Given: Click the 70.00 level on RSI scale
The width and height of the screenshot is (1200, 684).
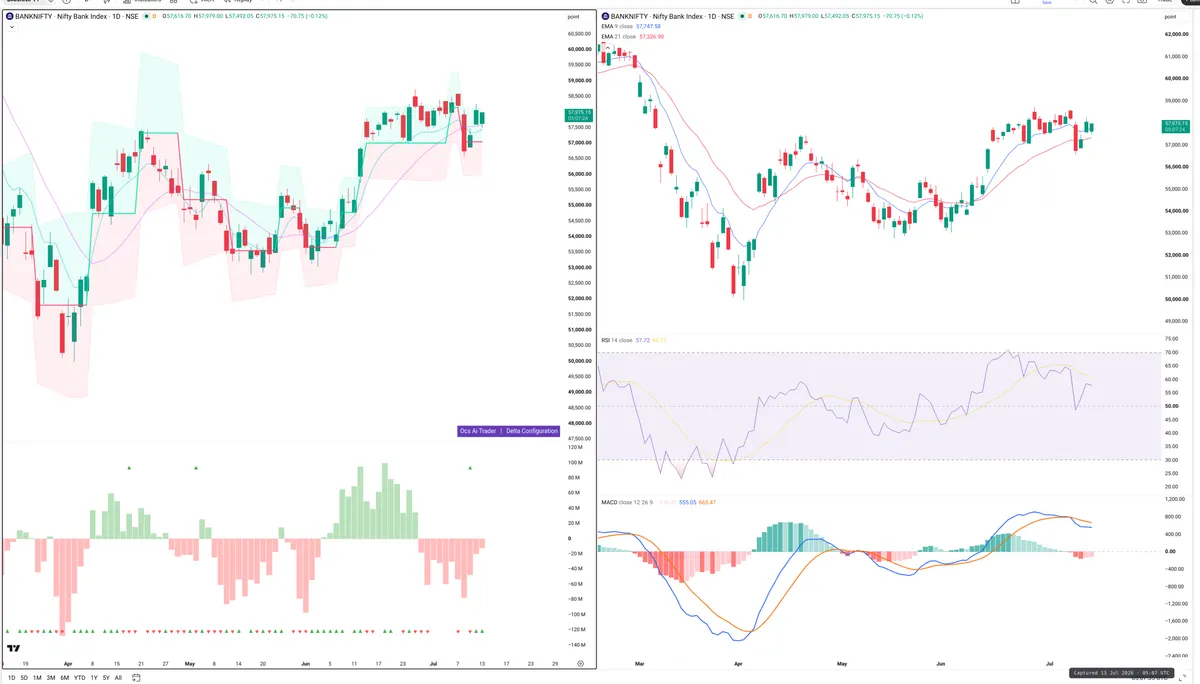Looking at the screenshot, I should (1172, 353).
